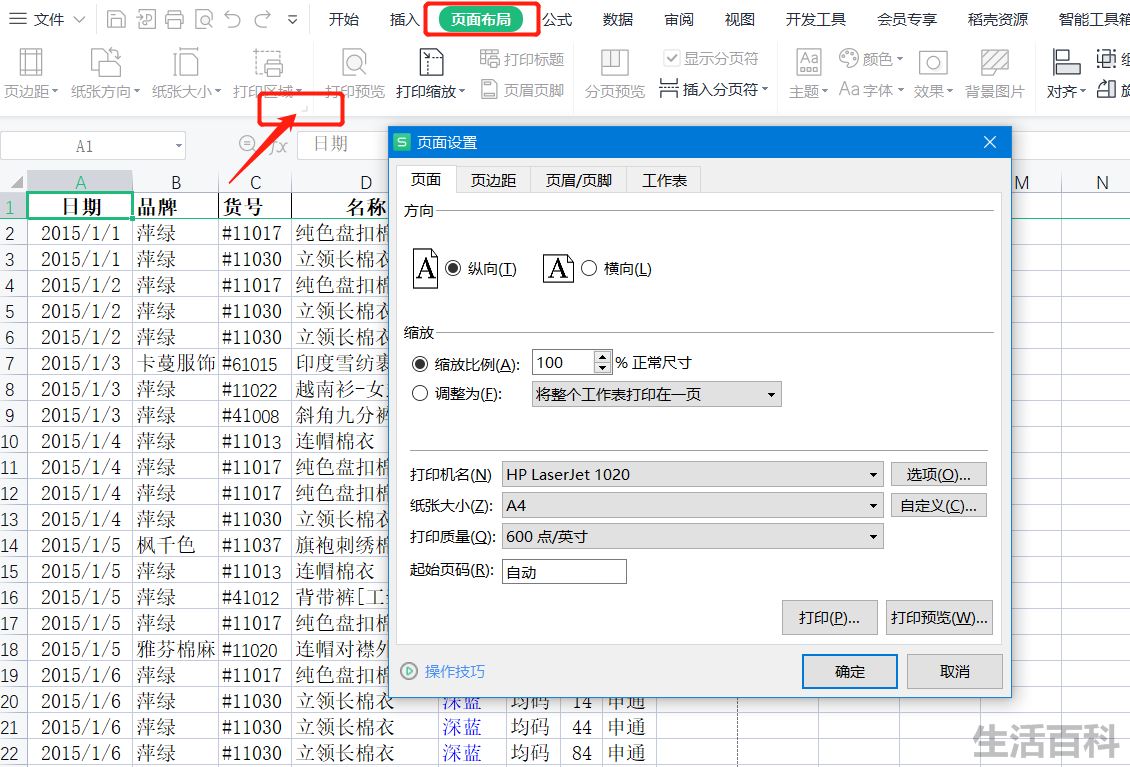Click the 操作技巧 play icon
This screenshot has height=767, width=1130.
(x=409, y=671)
